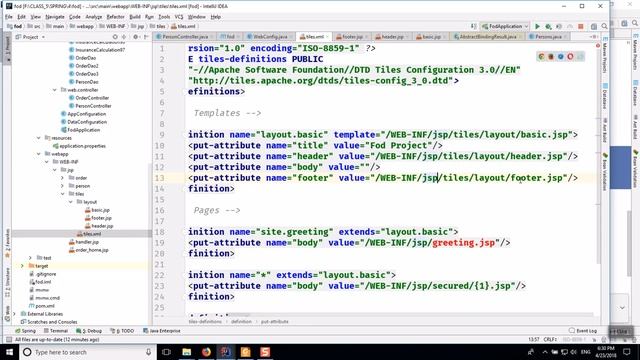Open Project view selector dropdown
Screen dimensions: 640x360
click(31, 37)
